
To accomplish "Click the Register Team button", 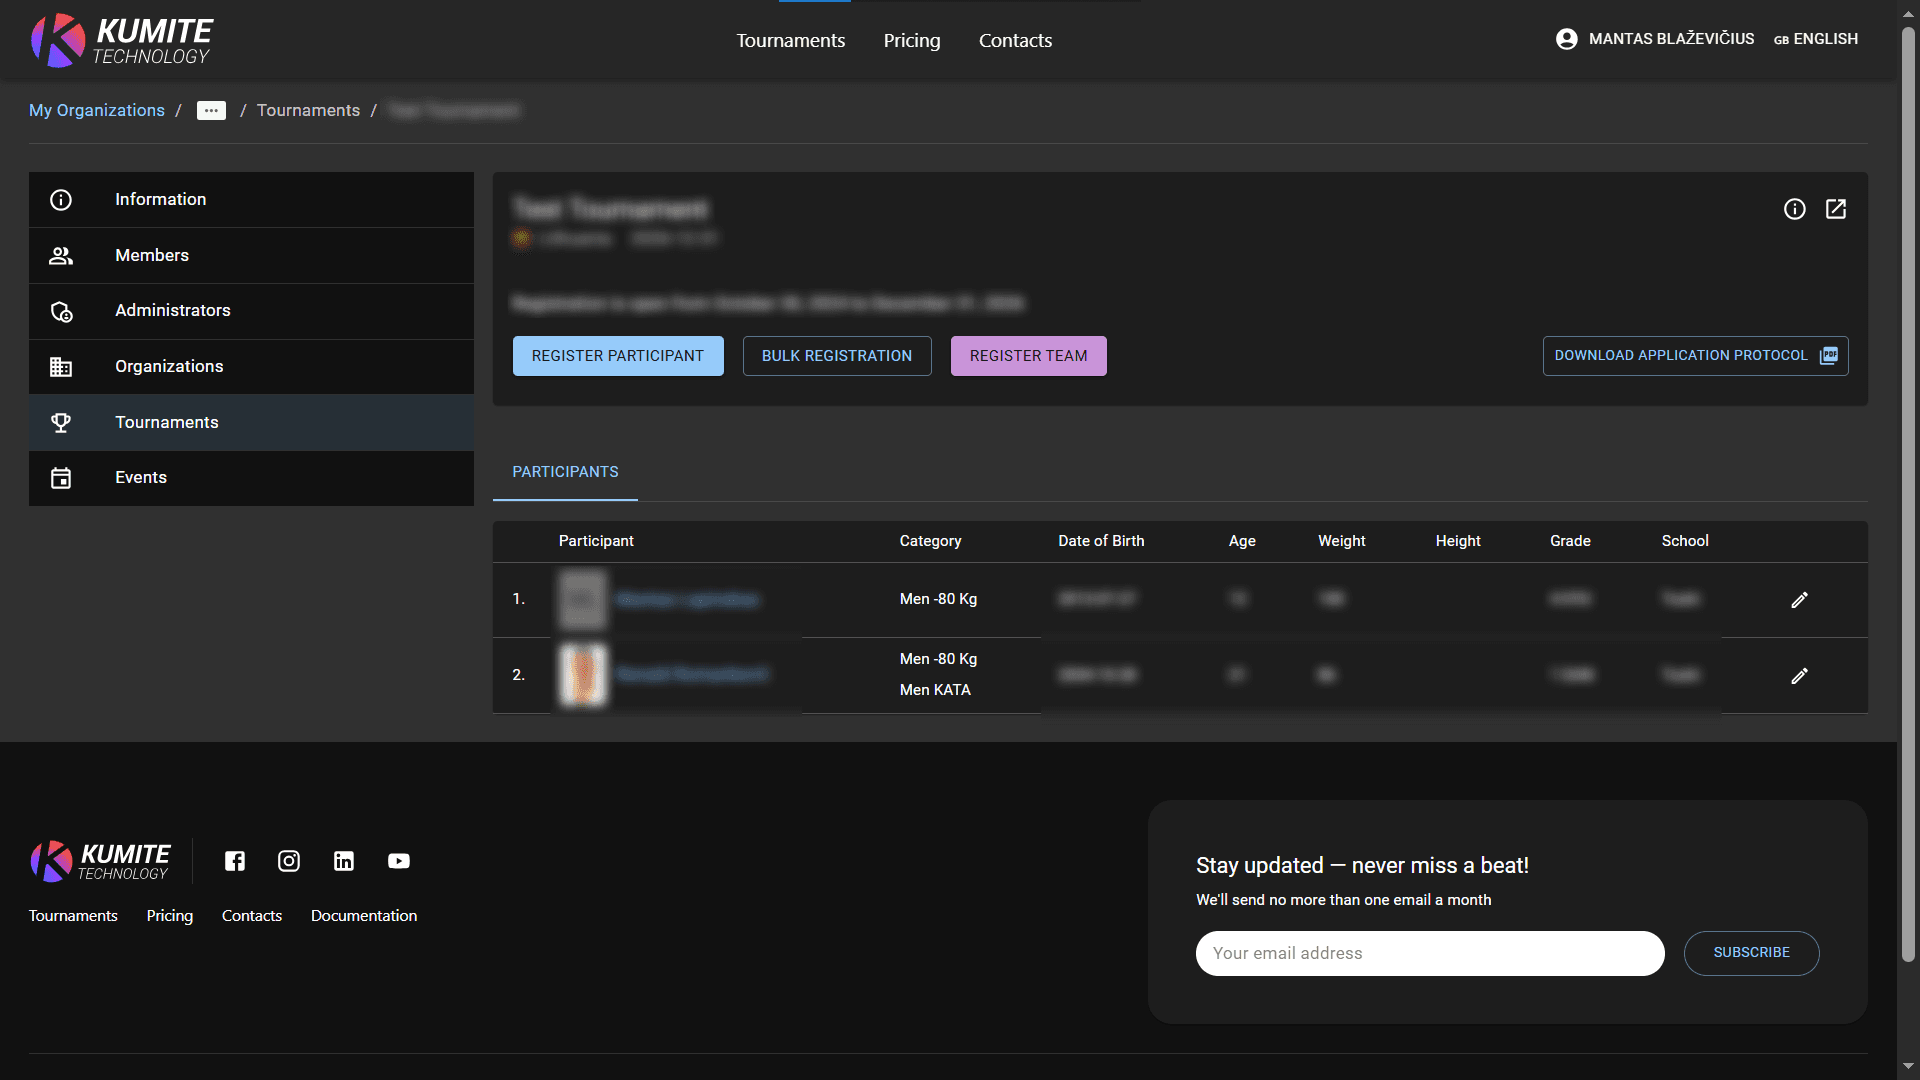I will click(x=1028, y=356).
